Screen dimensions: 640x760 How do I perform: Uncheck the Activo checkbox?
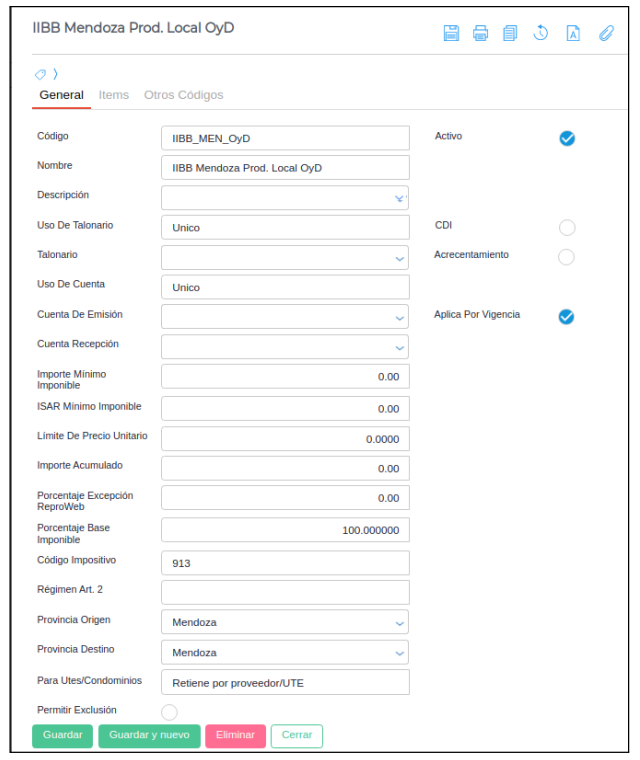point(567,138)
